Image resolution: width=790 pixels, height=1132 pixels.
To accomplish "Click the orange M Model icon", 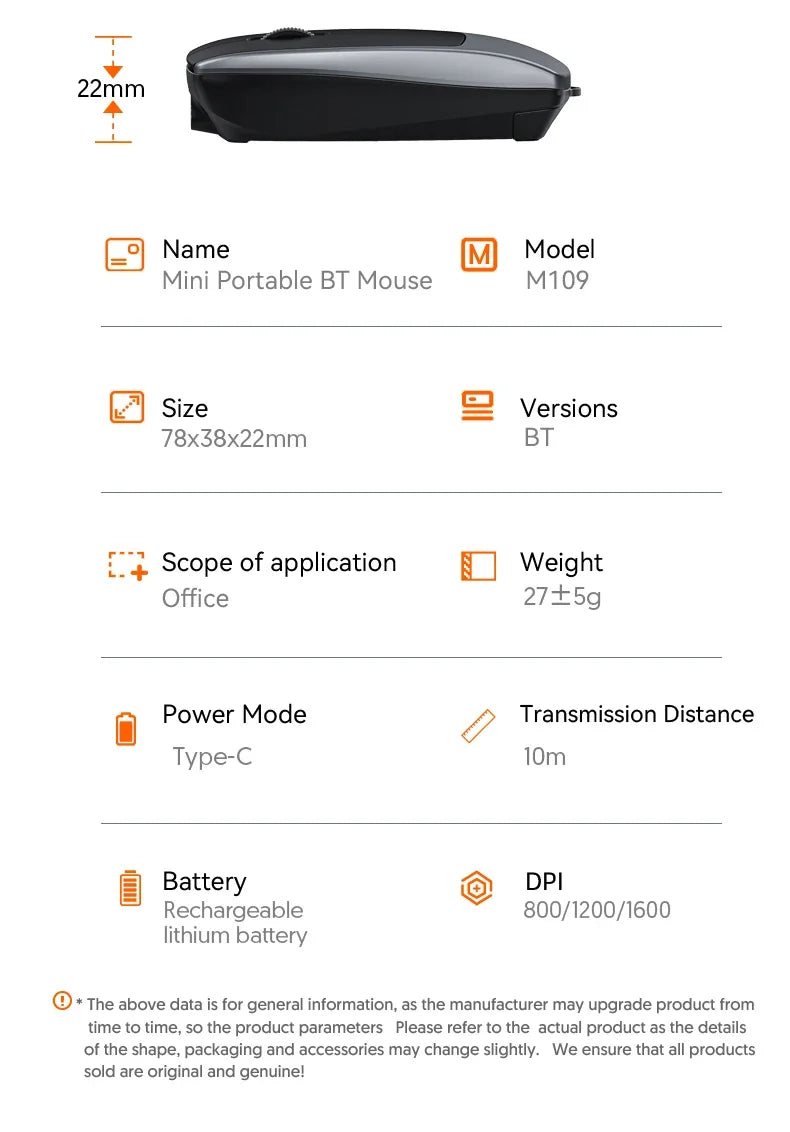I will (479, 255).
